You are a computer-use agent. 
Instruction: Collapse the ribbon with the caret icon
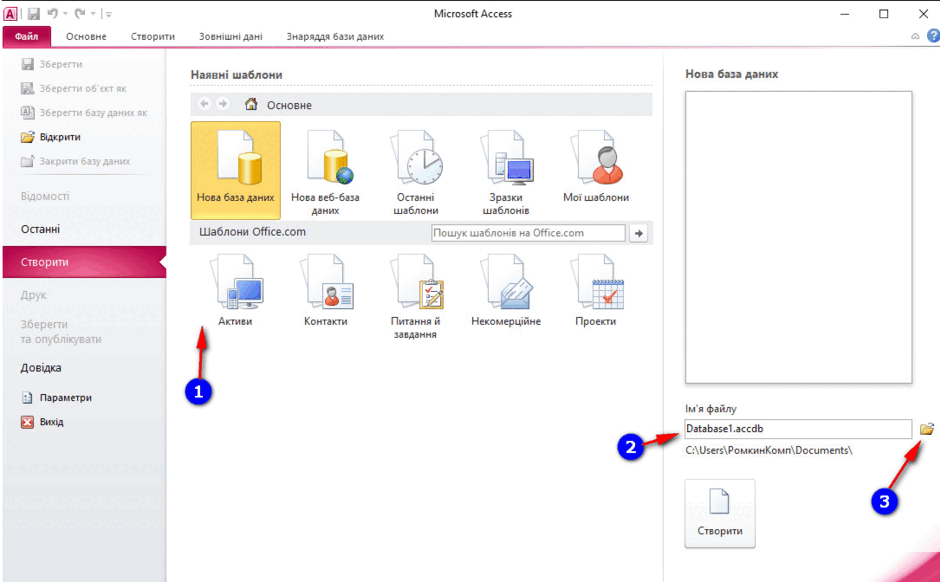[x=915, y=37]
